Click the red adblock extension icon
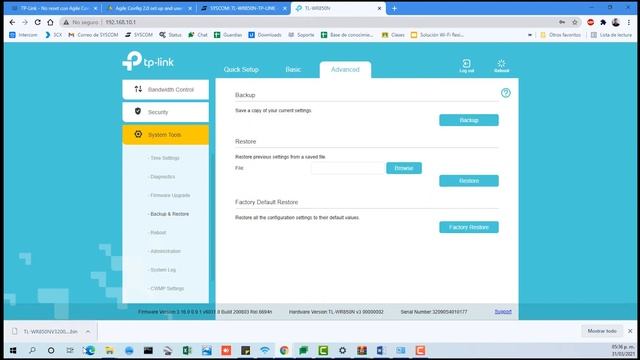This screenshot has height=360, width=640. pyautogui.click(x=590, y=22)
